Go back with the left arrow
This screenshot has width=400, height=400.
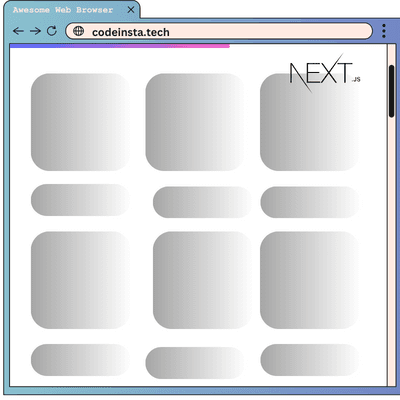(x=18, y=31)
